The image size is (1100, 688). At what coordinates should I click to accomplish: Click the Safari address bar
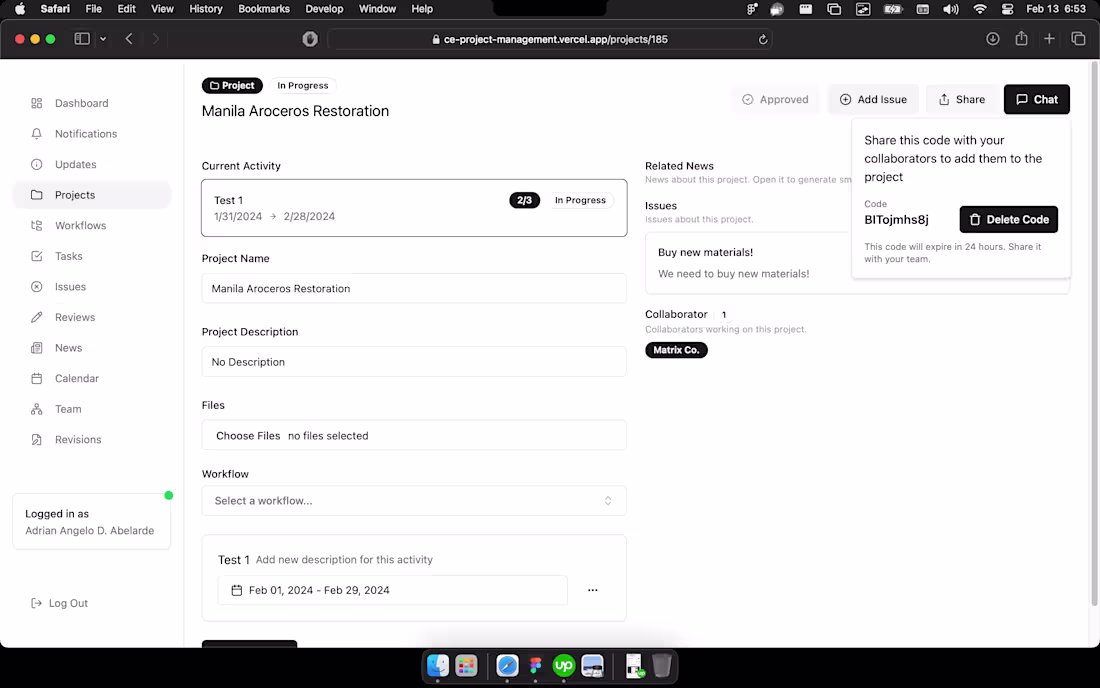pos(549,39)
